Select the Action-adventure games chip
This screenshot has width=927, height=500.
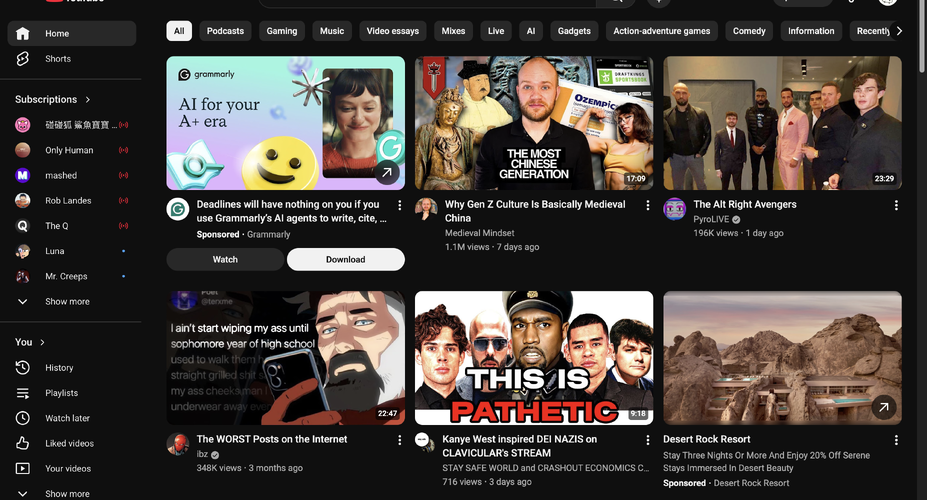pos(662,31)
